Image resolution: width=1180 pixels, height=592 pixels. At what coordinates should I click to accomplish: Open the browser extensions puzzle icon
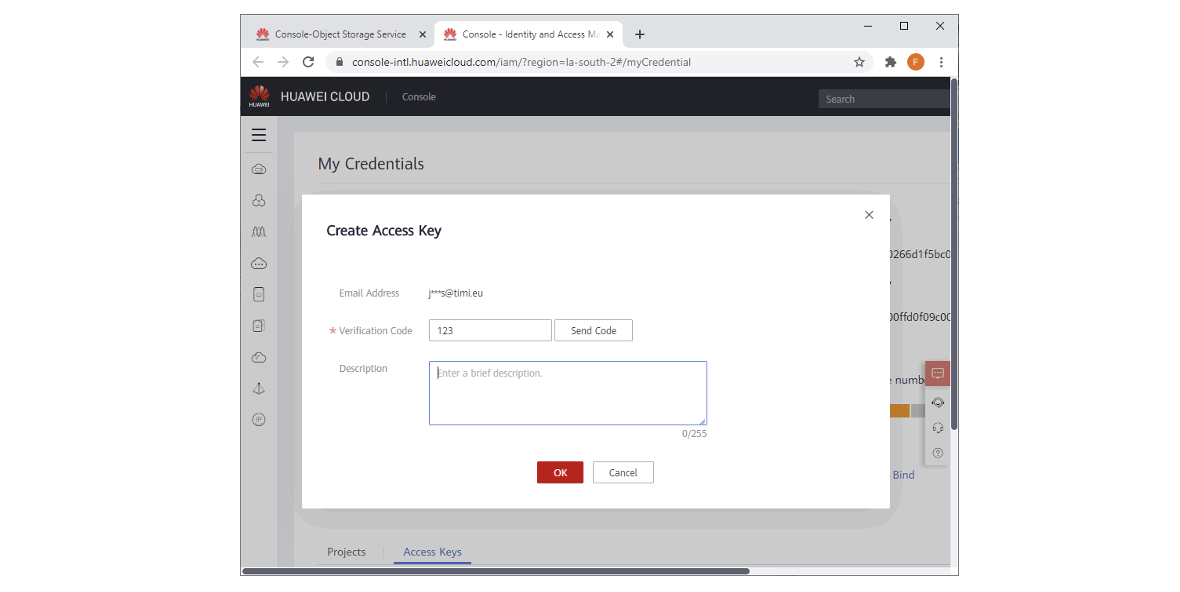[x=890, y=62]
